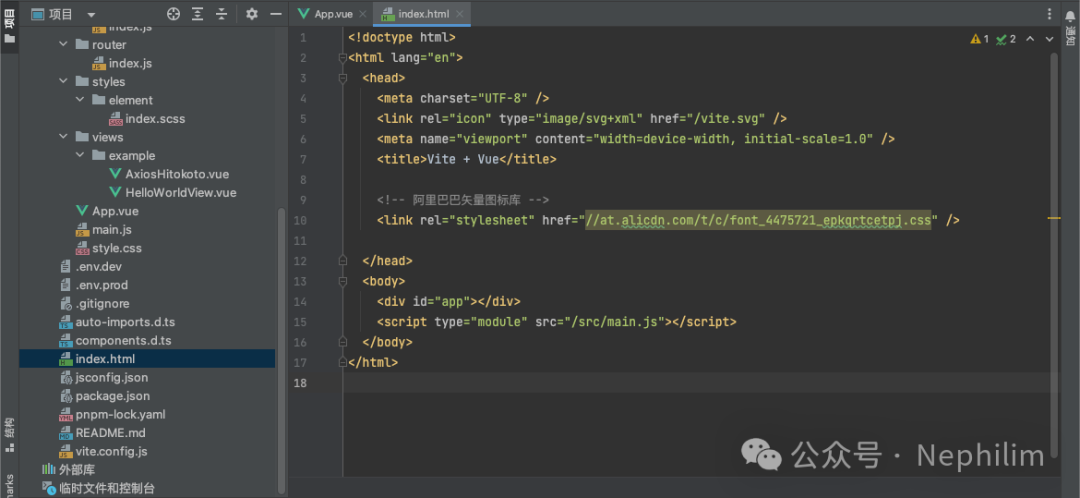Select index.html in project tree
The height and width of the screenshot is (498, 1080).
pos(147,359)
